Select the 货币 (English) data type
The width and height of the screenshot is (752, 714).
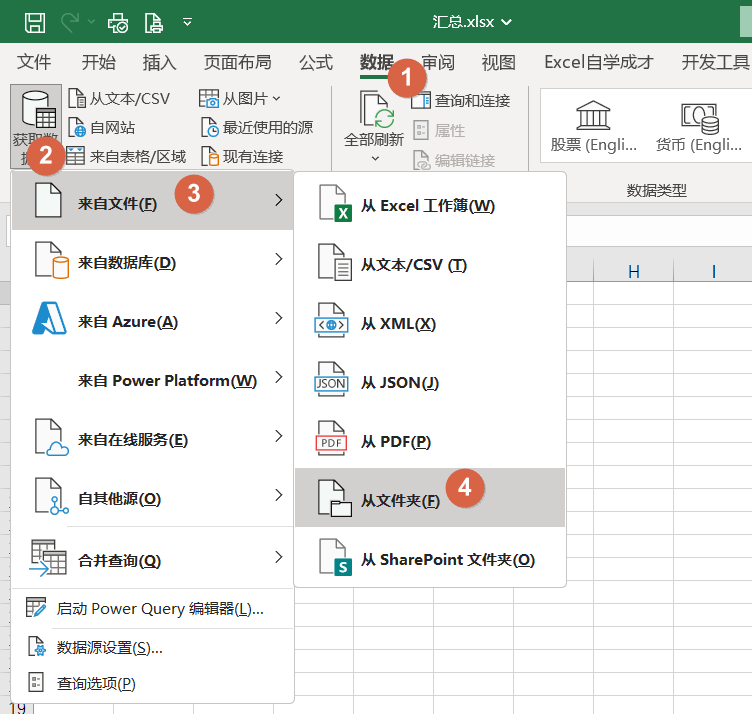tap(699, 127)
